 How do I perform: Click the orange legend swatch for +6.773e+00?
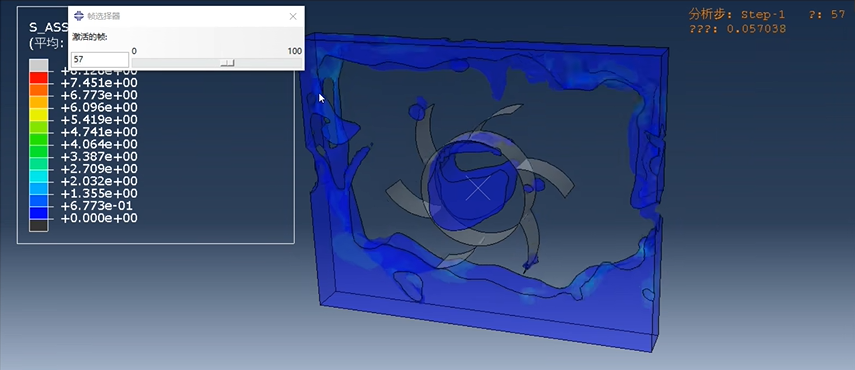click(39, 90)
